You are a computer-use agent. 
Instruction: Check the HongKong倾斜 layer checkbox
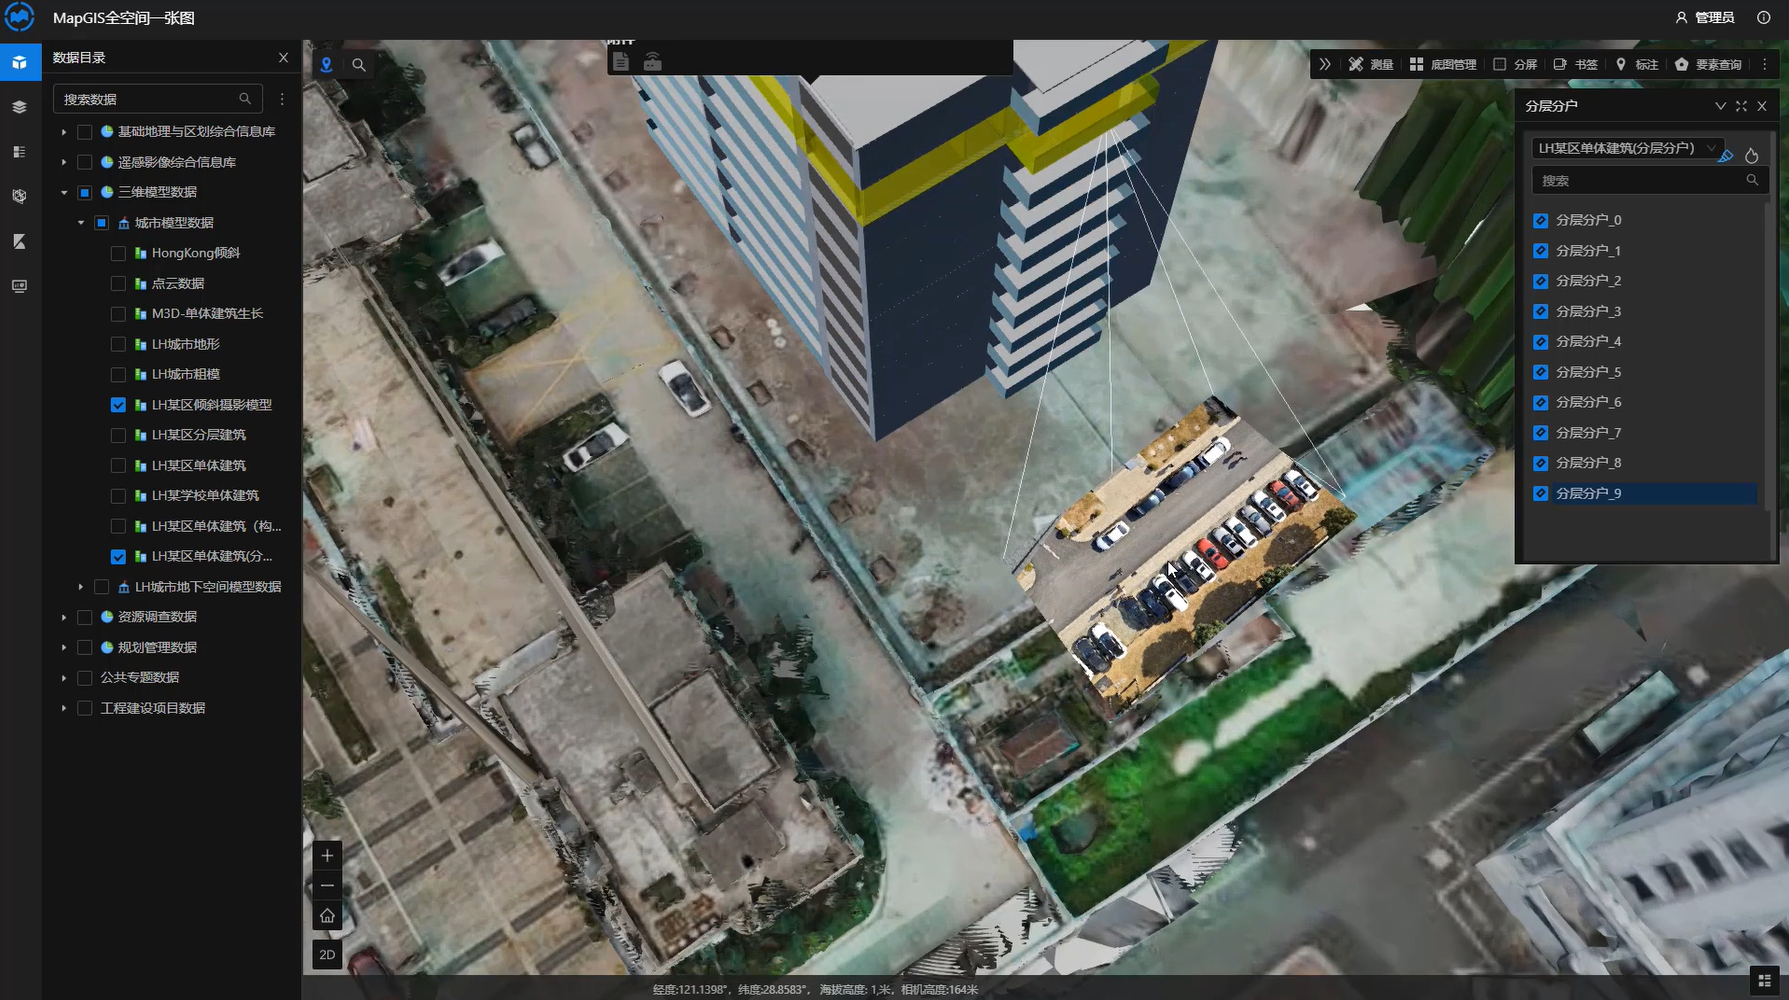point(118,253)
